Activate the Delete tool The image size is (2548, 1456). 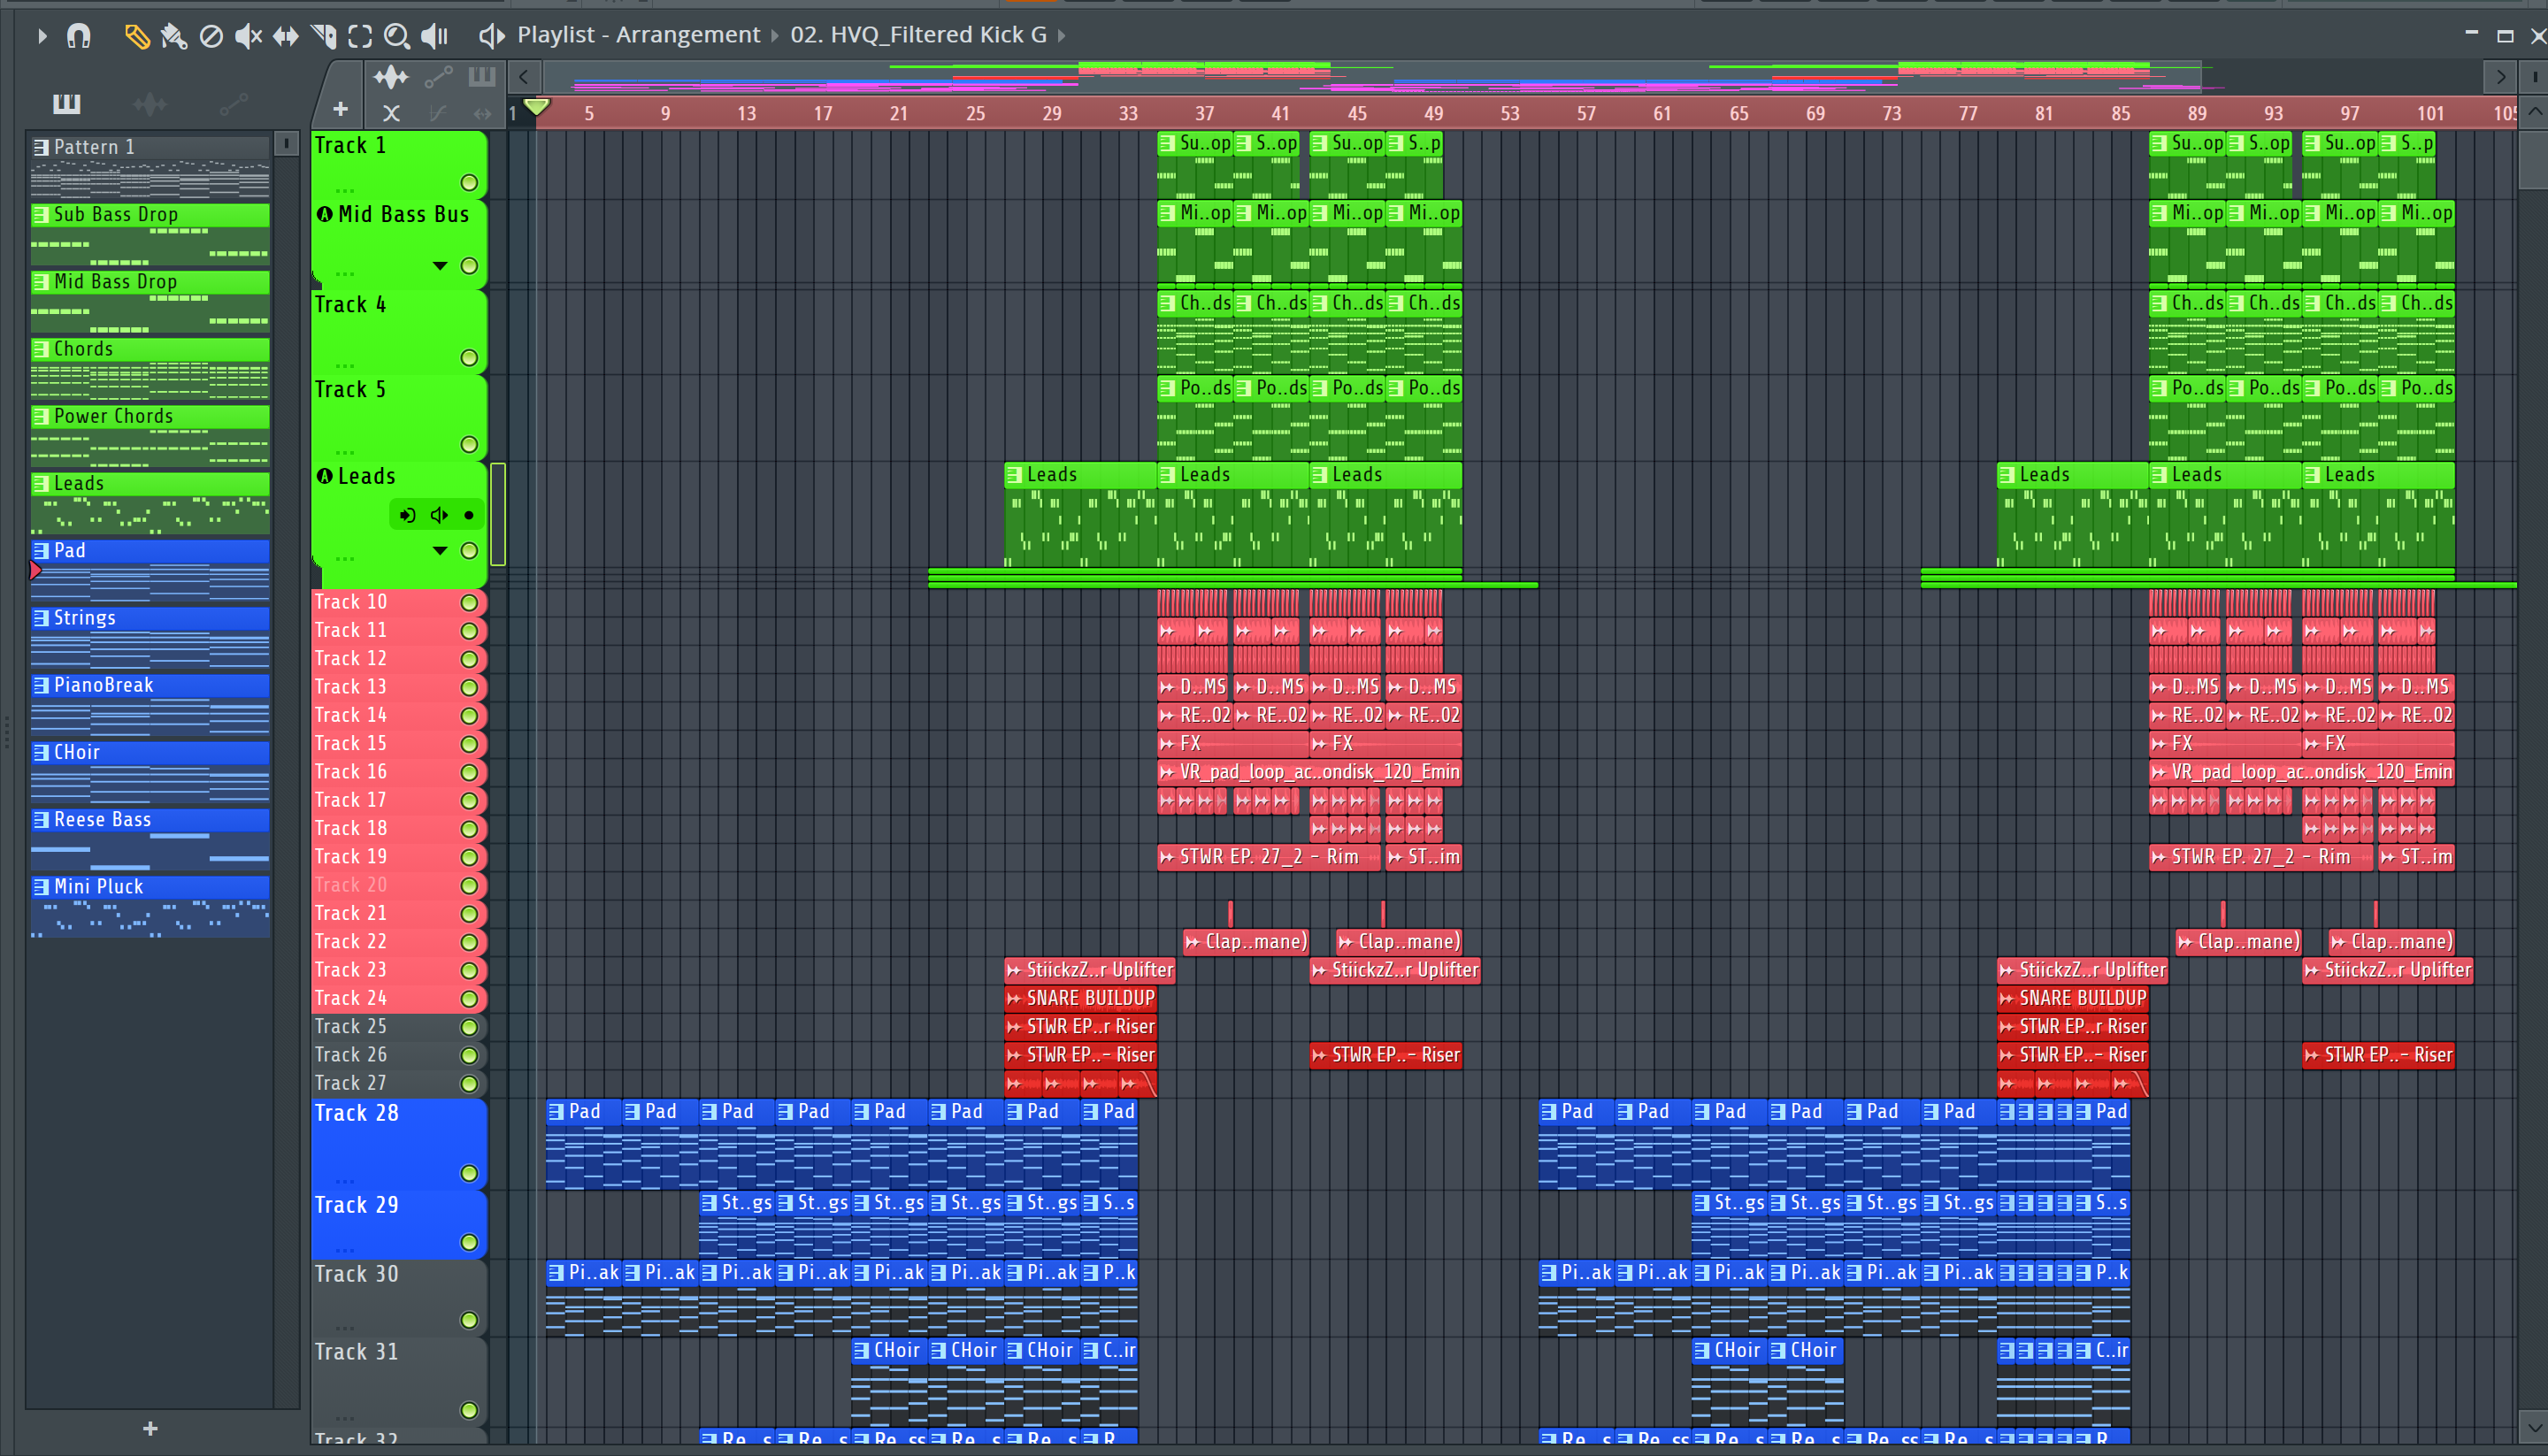[211, 37]
